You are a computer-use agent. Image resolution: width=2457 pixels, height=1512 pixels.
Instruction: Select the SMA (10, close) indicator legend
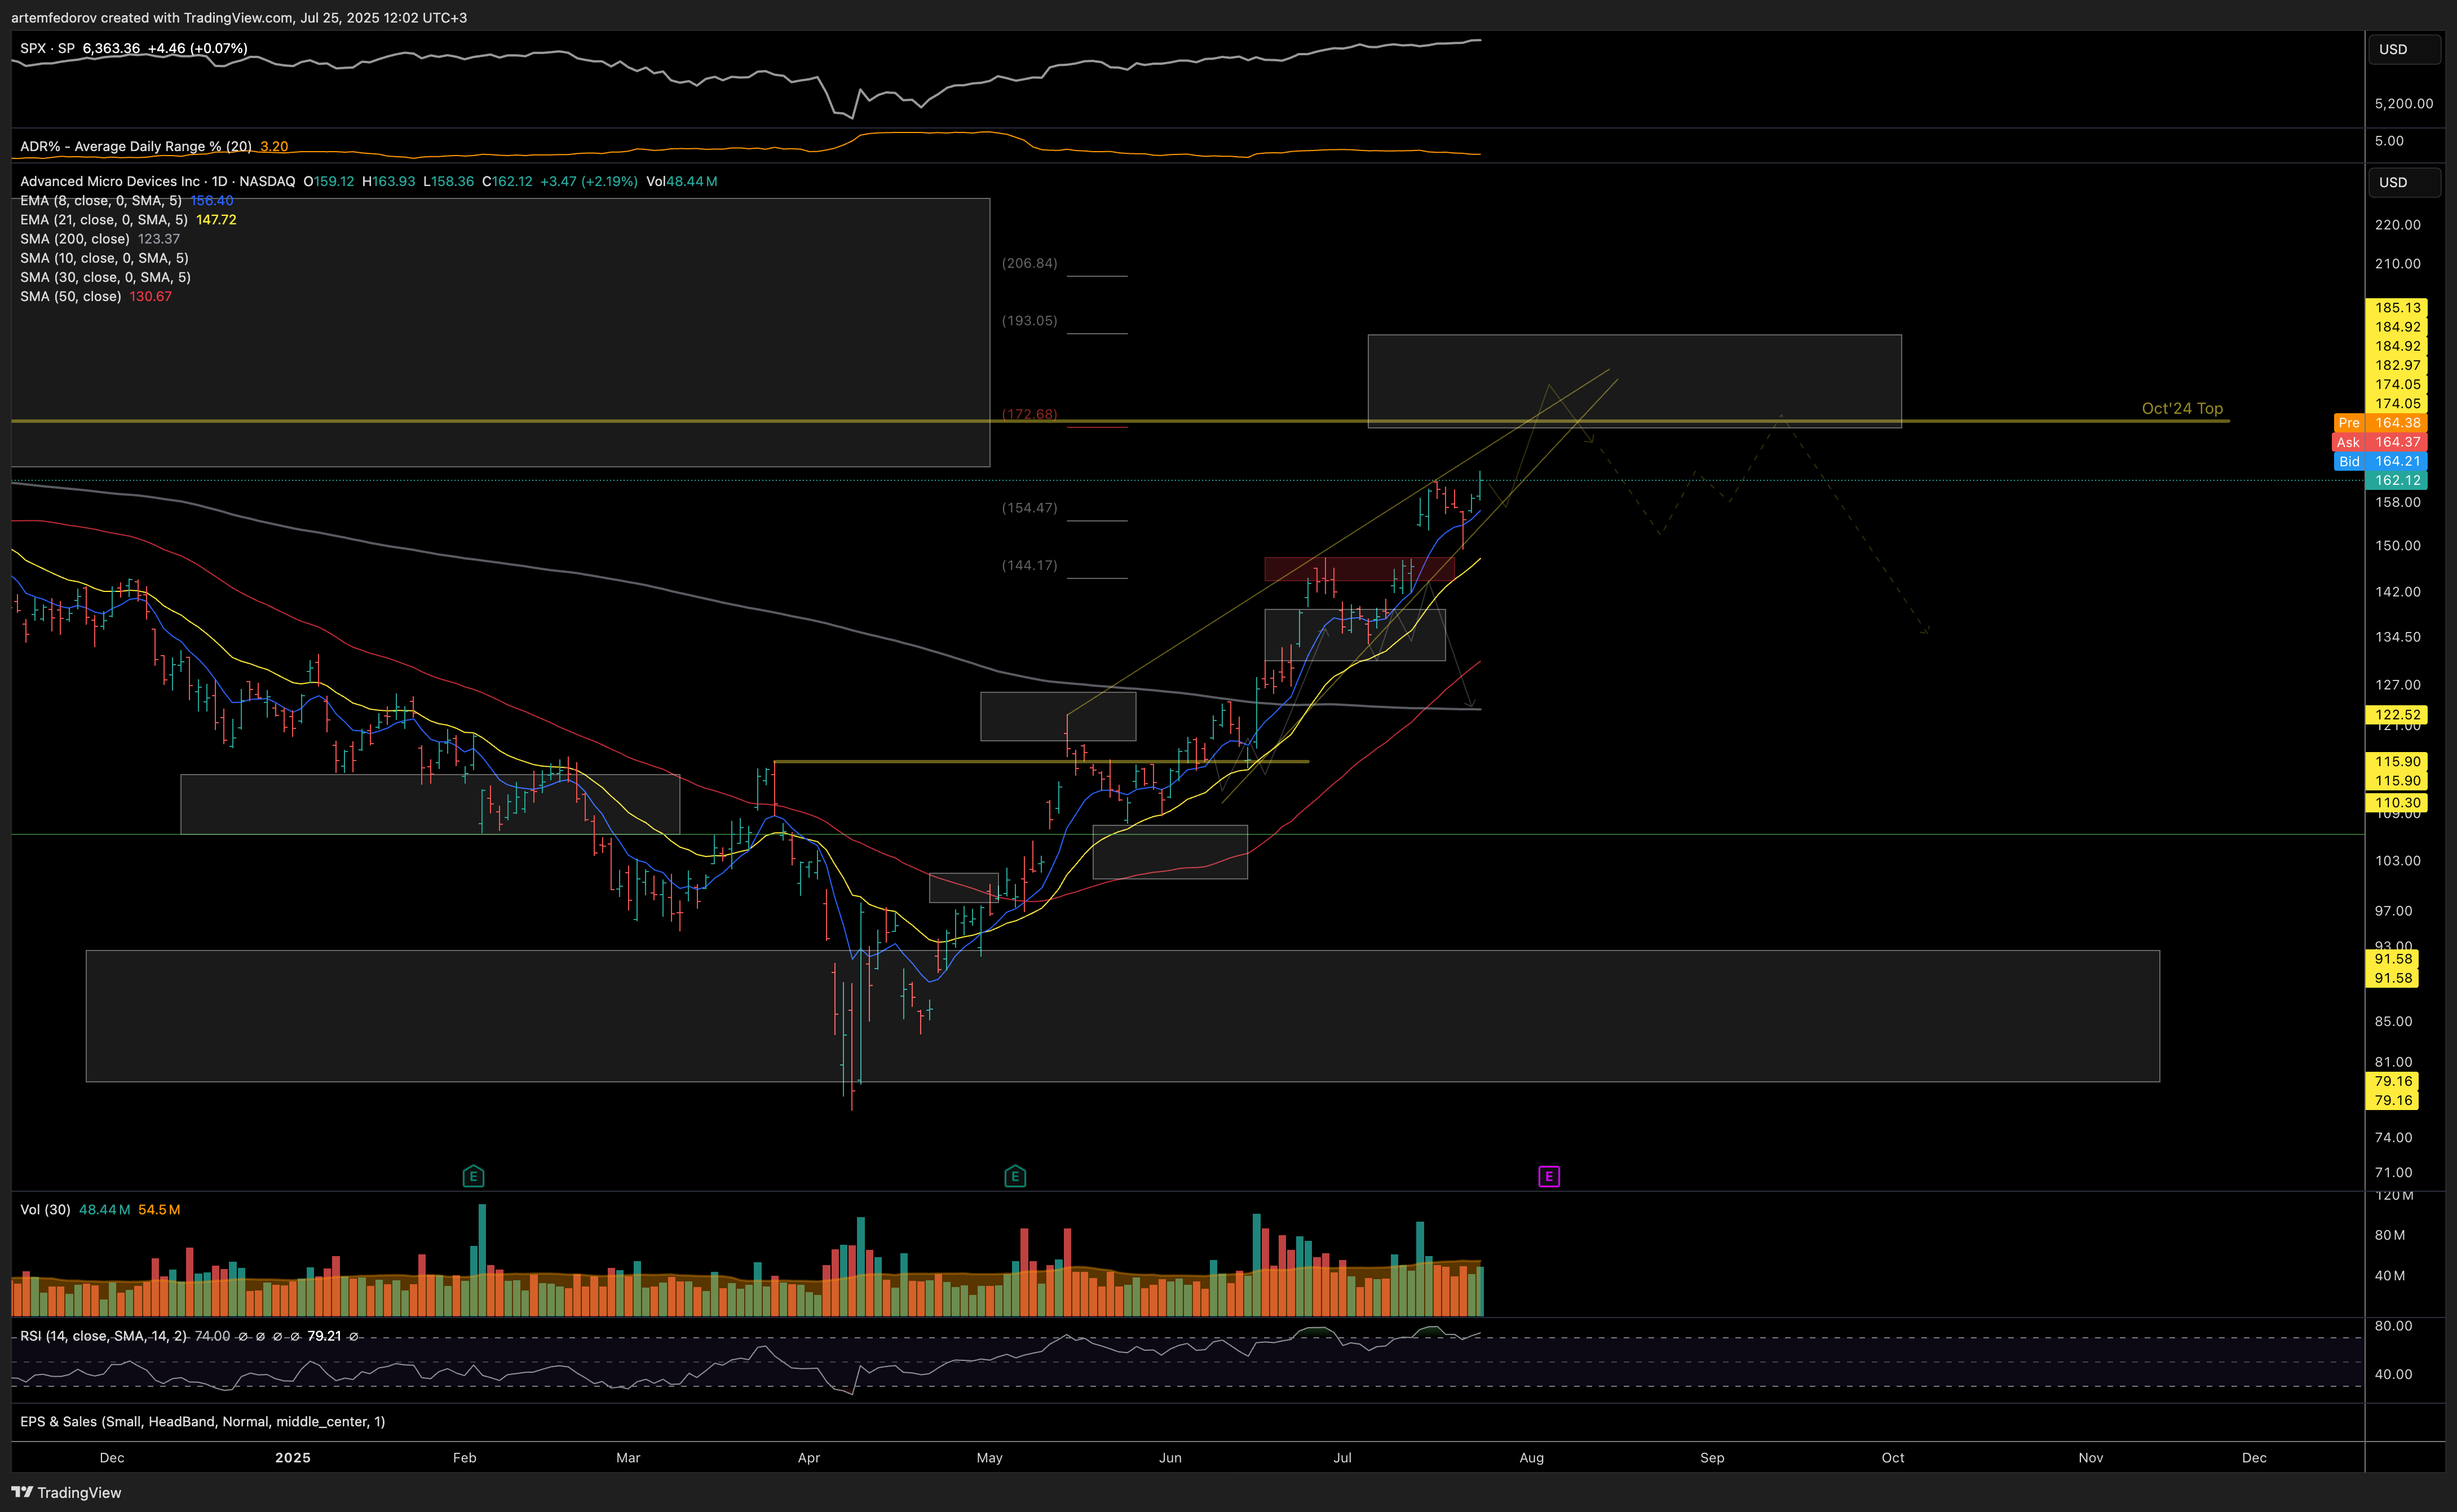(104, 257)
